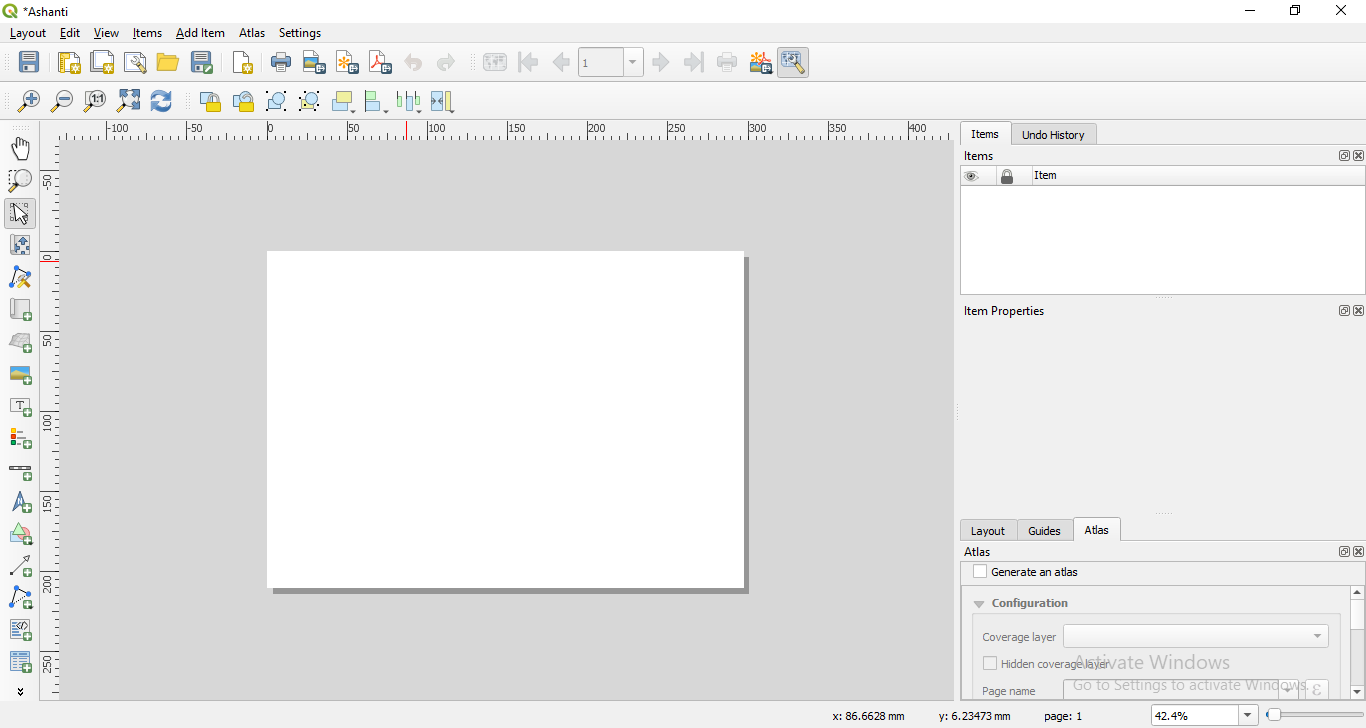Select the Pan layout tool

[20, 149]
